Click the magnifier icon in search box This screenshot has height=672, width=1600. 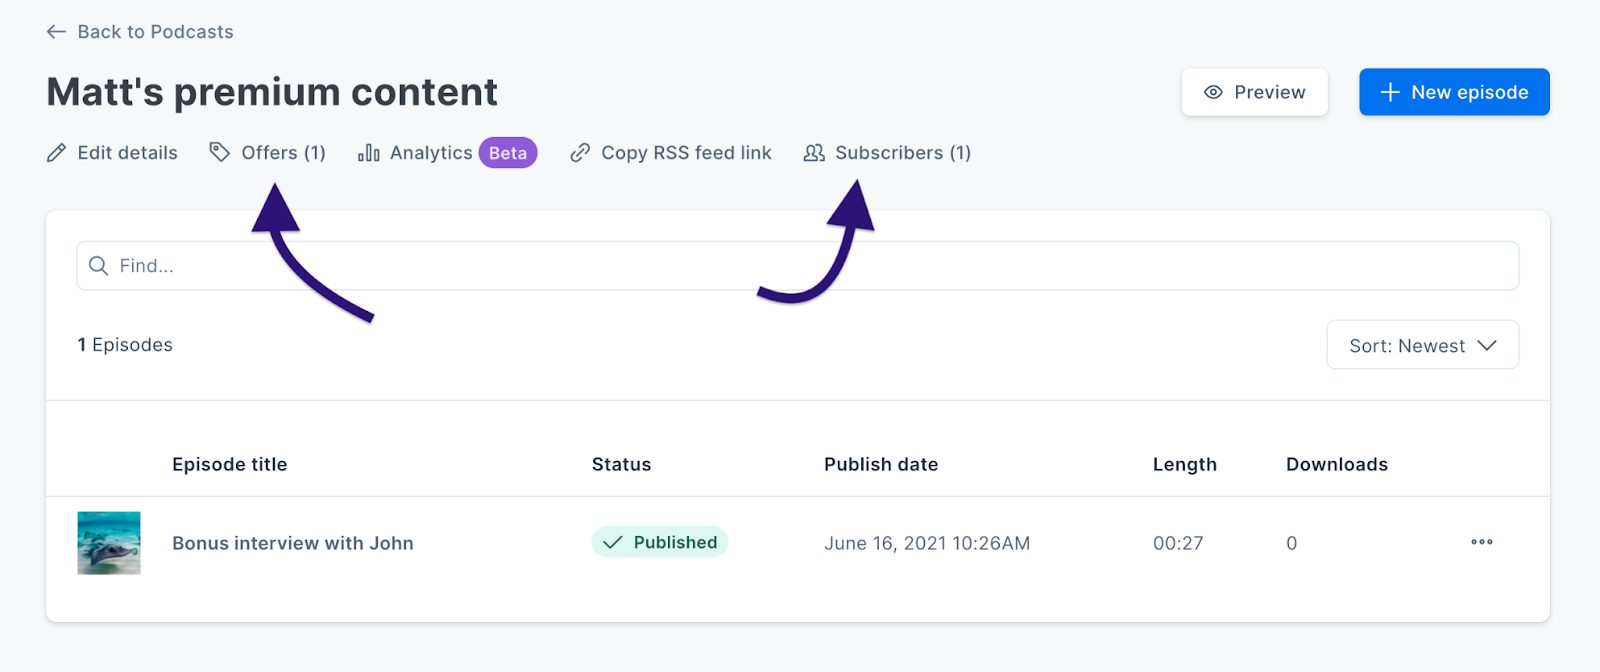(x=98, y=266)
